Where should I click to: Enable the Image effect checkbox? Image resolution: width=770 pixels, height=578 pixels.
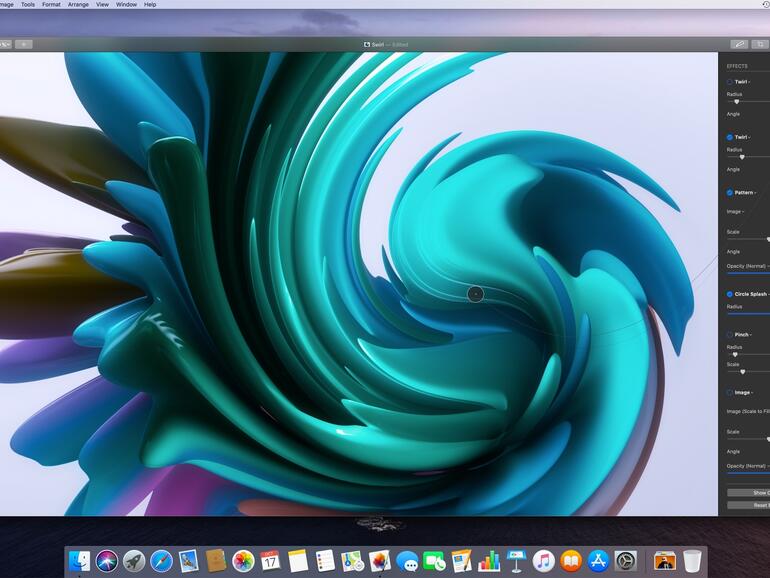pyautogui.click(x=729, y=393)
